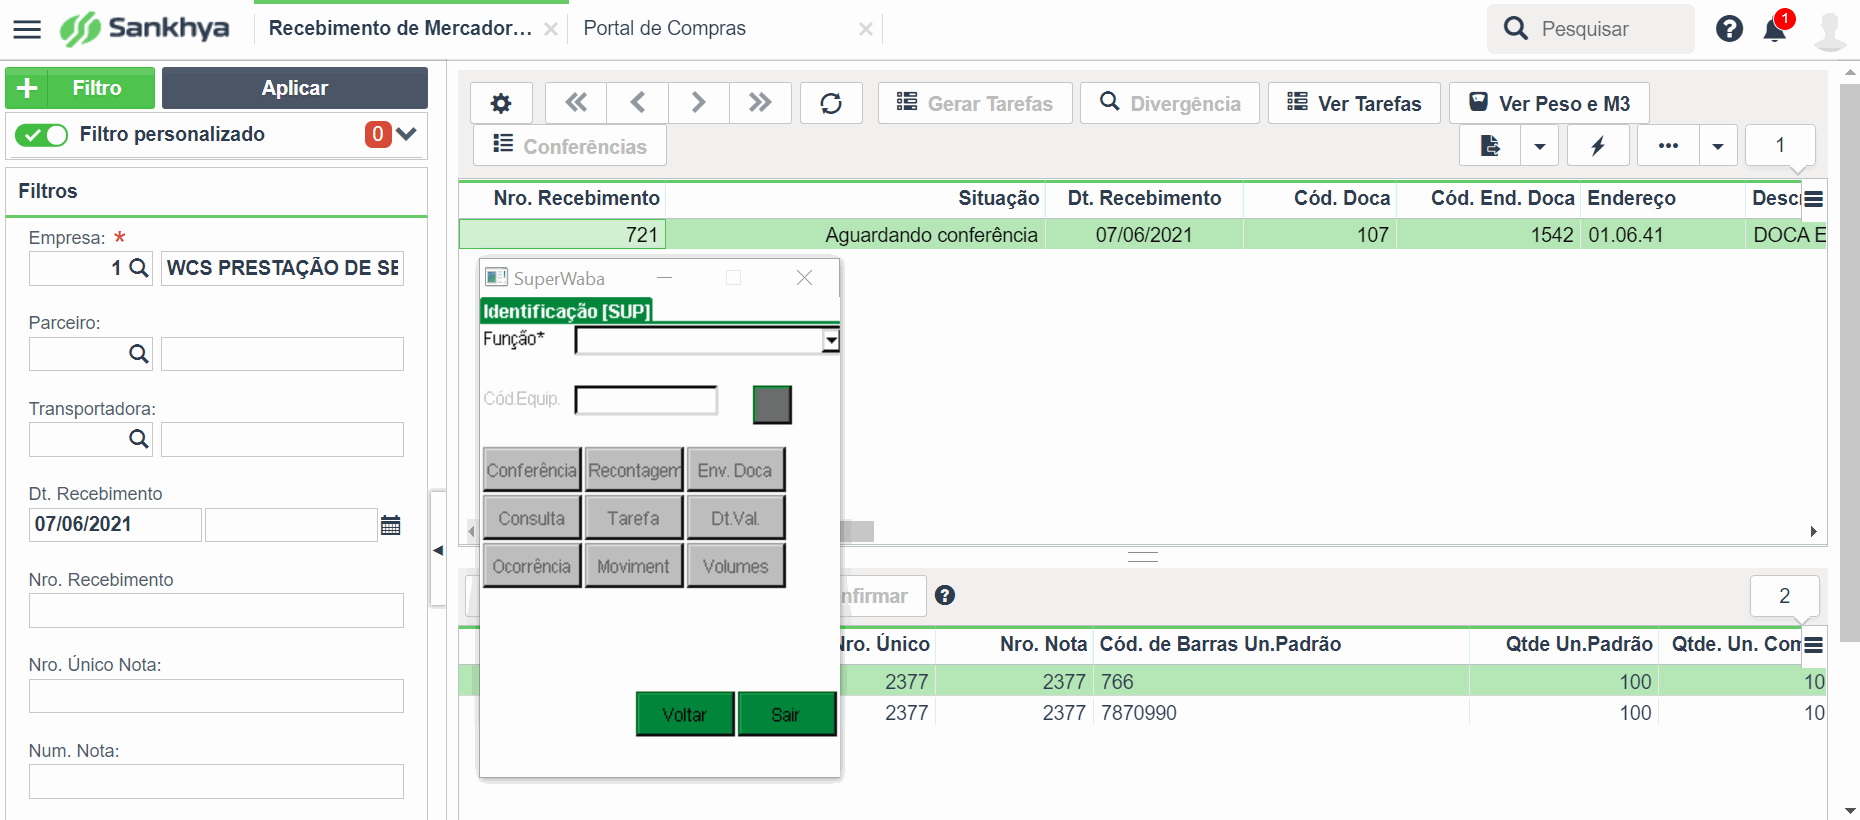
Task: Click the Nro. Único Nota field
Action: (x=216, y=696)
